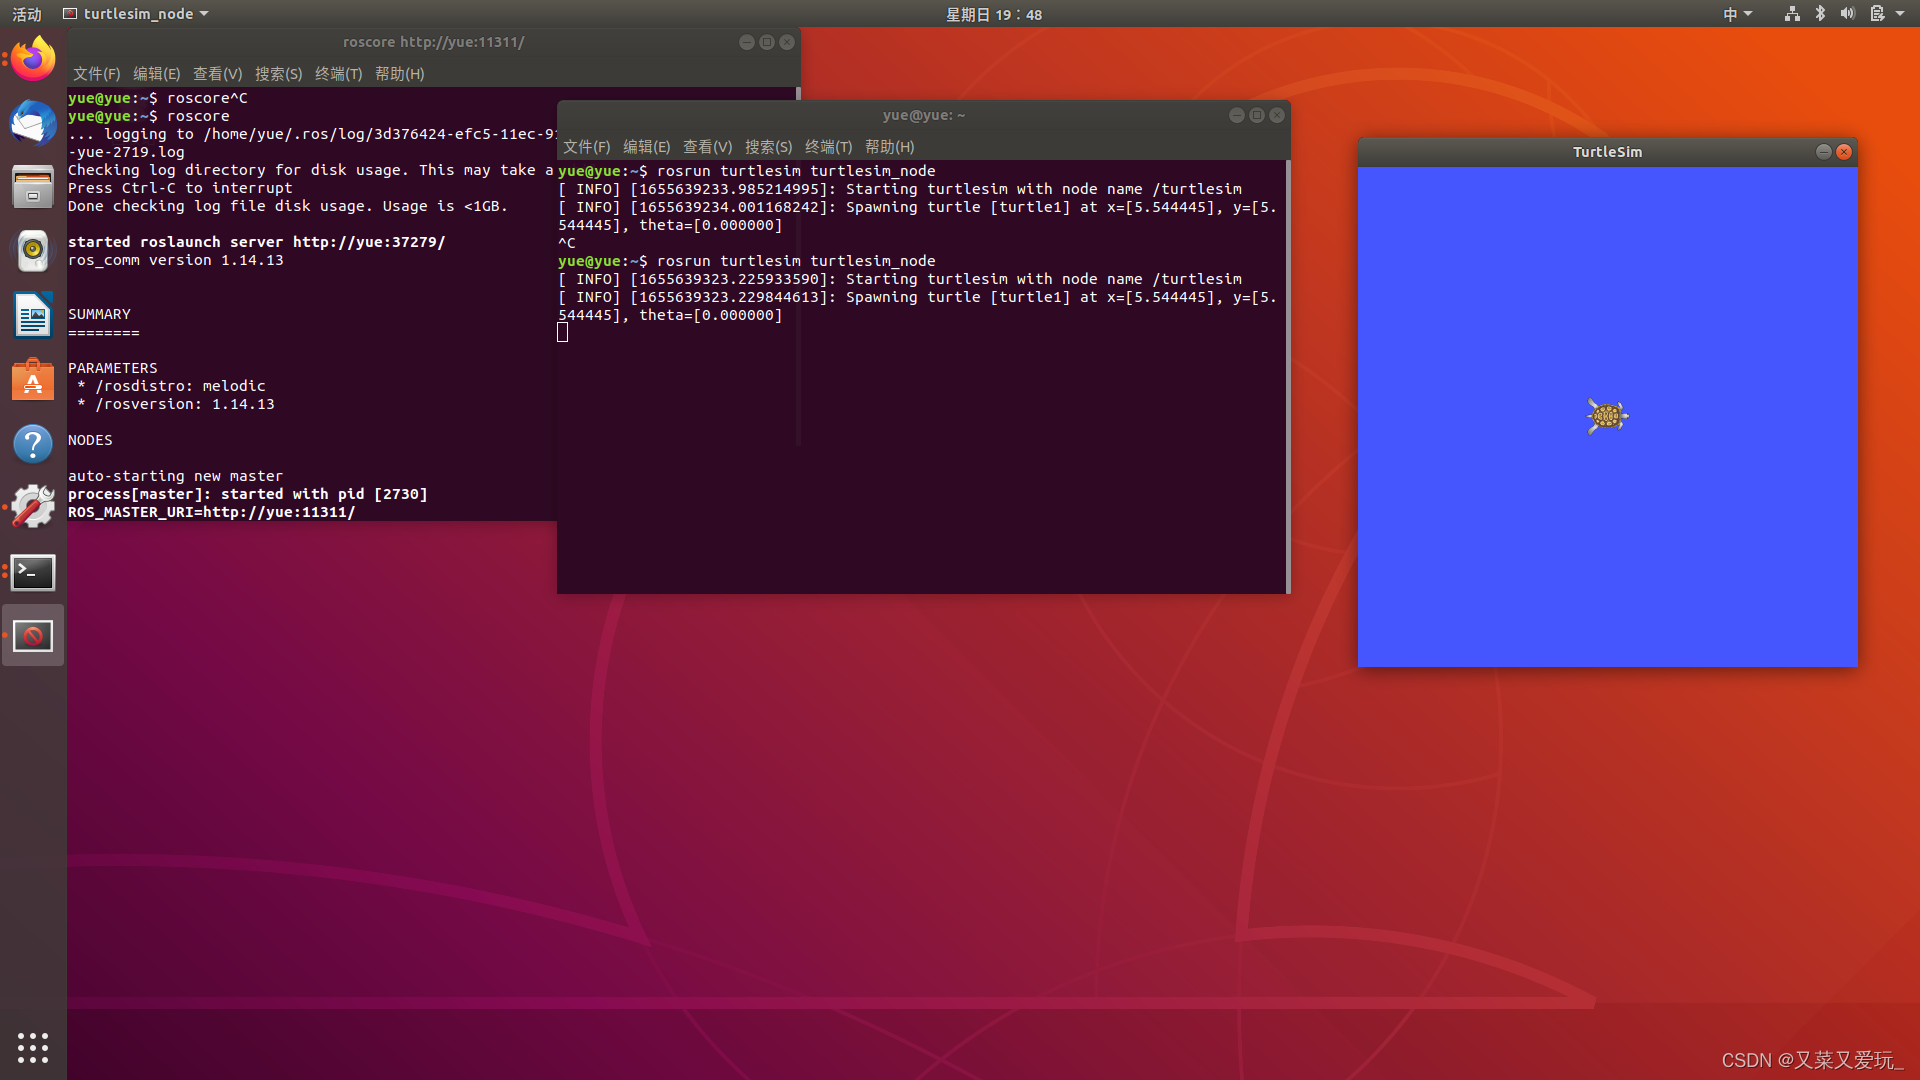
Task: Click the scrollbar of the yue@yue terminal
Action: 1288,376
